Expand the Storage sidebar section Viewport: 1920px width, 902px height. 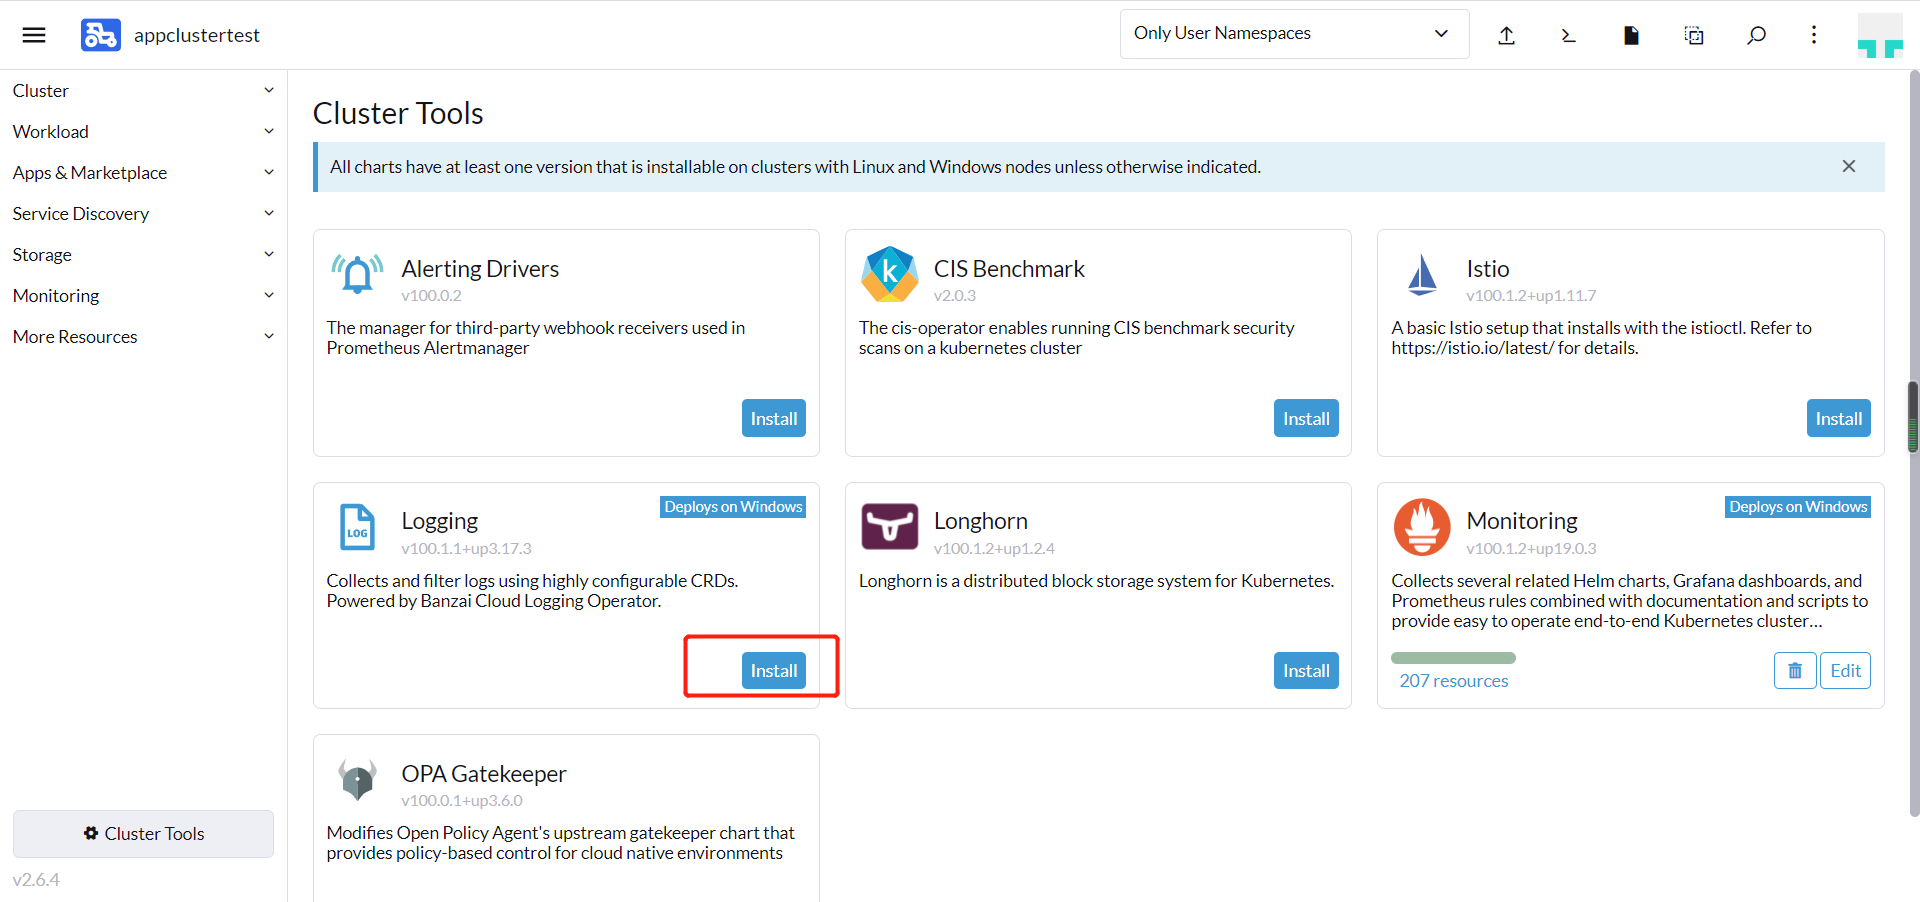143,254
